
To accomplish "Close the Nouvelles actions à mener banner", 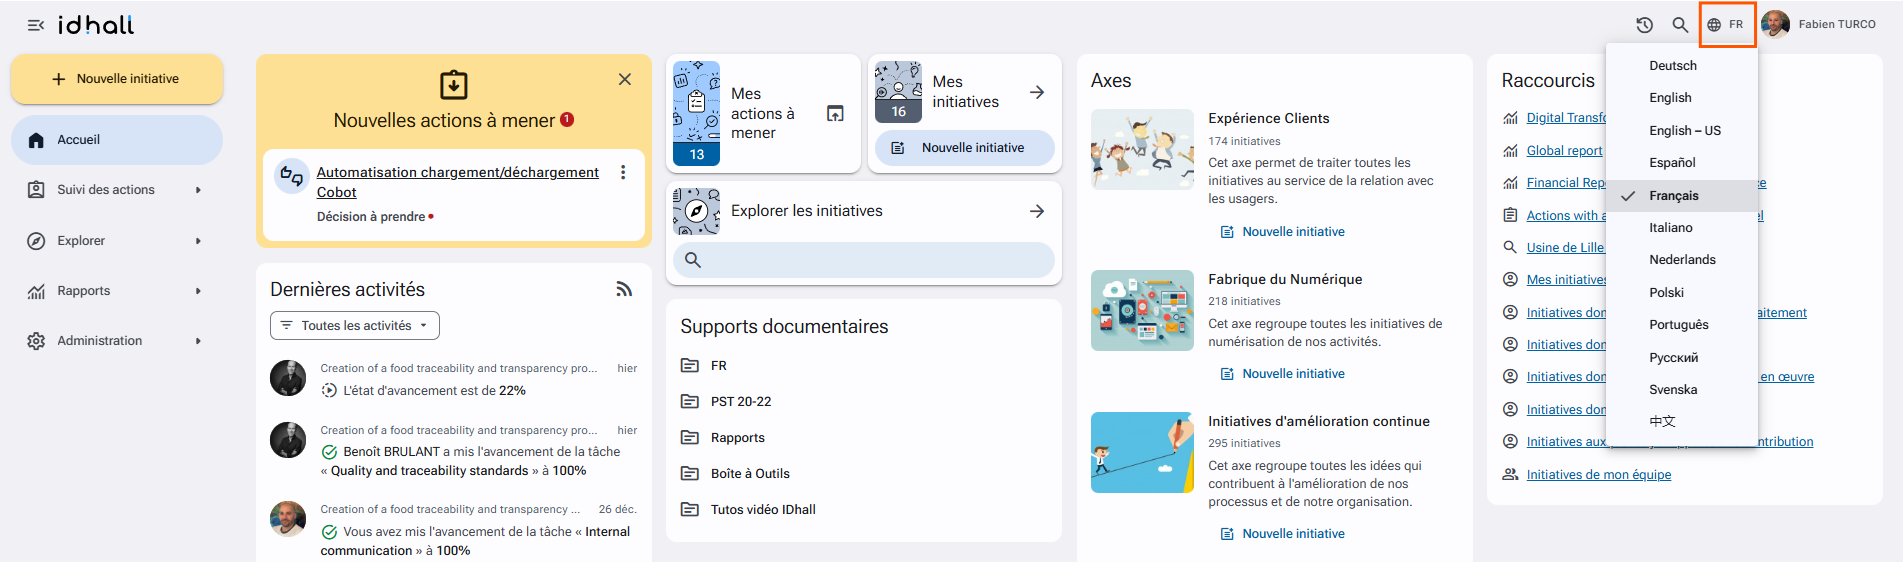I will [x=625, y=79].
